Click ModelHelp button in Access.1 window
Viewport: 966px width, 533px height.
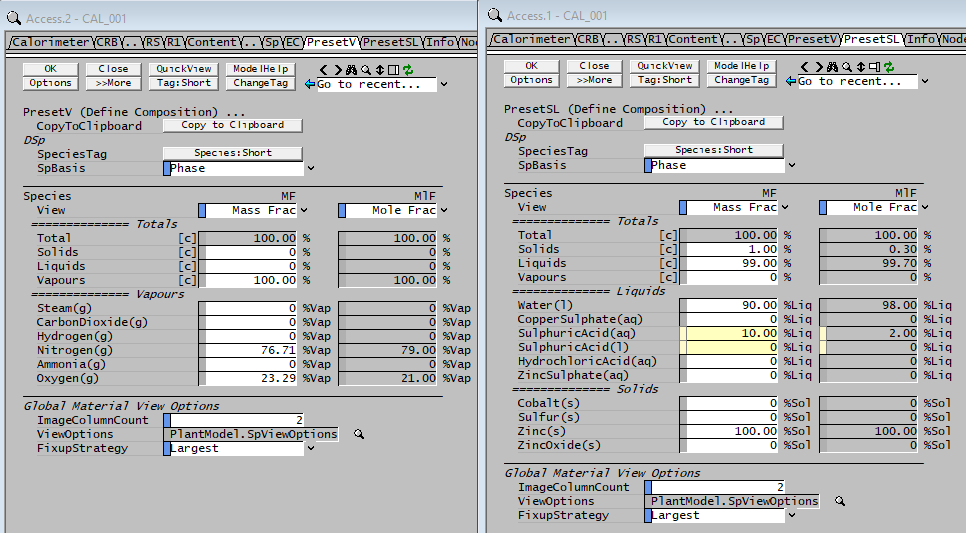742,66
